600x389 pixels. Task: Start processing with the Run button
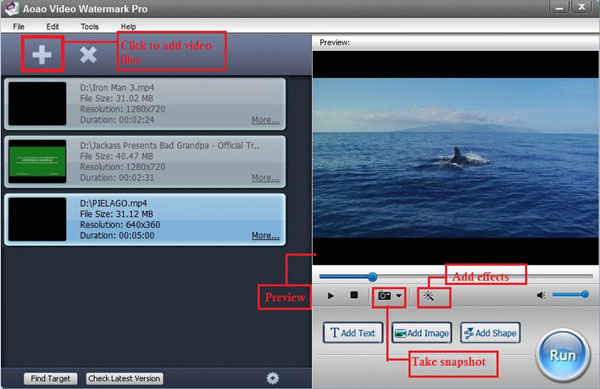pyautogui.click(x=562, y=355)
